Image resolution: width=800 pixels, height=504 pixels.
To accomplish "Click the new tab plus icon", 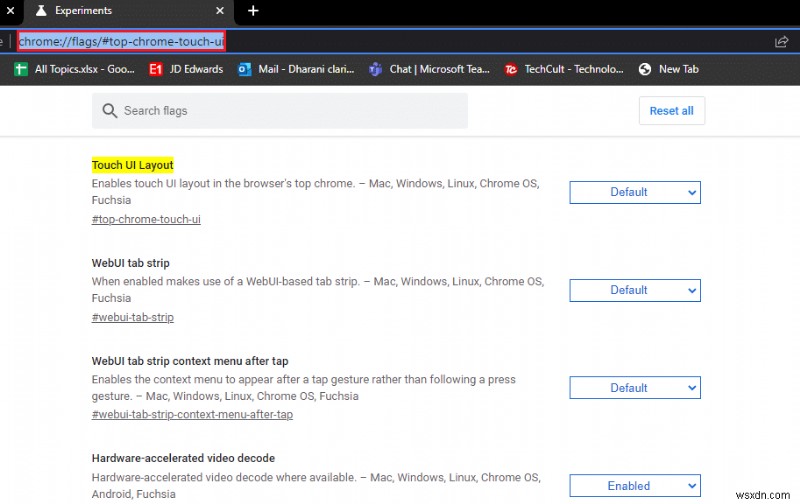I will 253,11.
